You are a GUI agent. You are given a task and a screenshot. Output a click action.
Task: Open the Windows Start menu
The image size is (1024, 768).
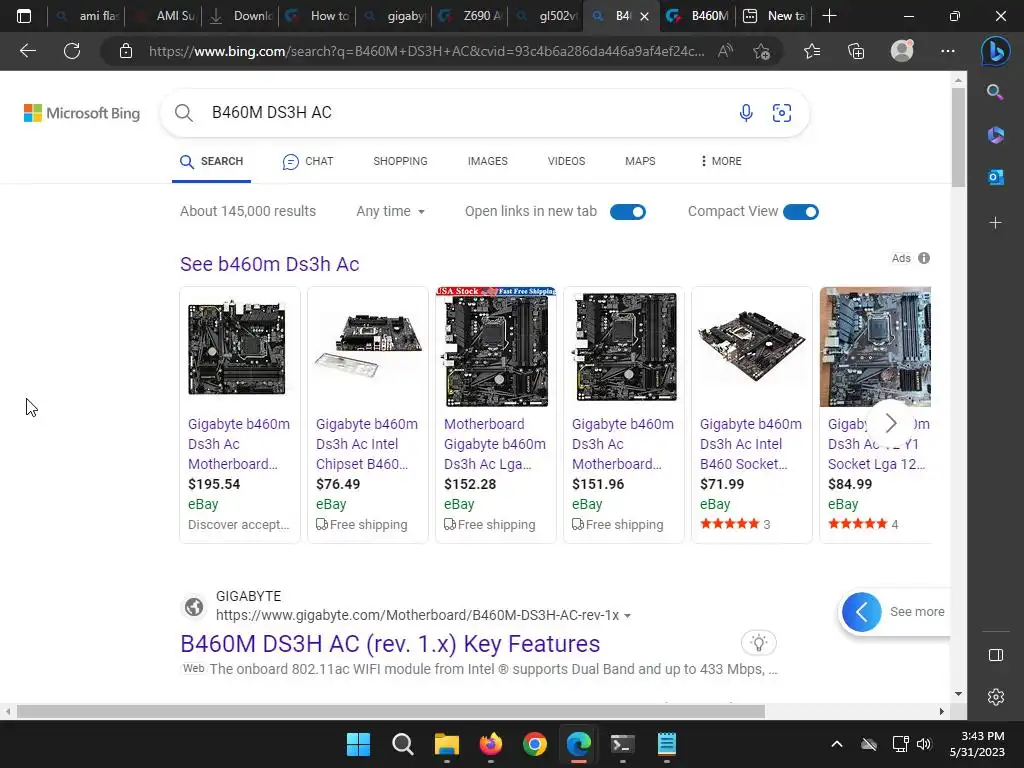coord(358,744)
